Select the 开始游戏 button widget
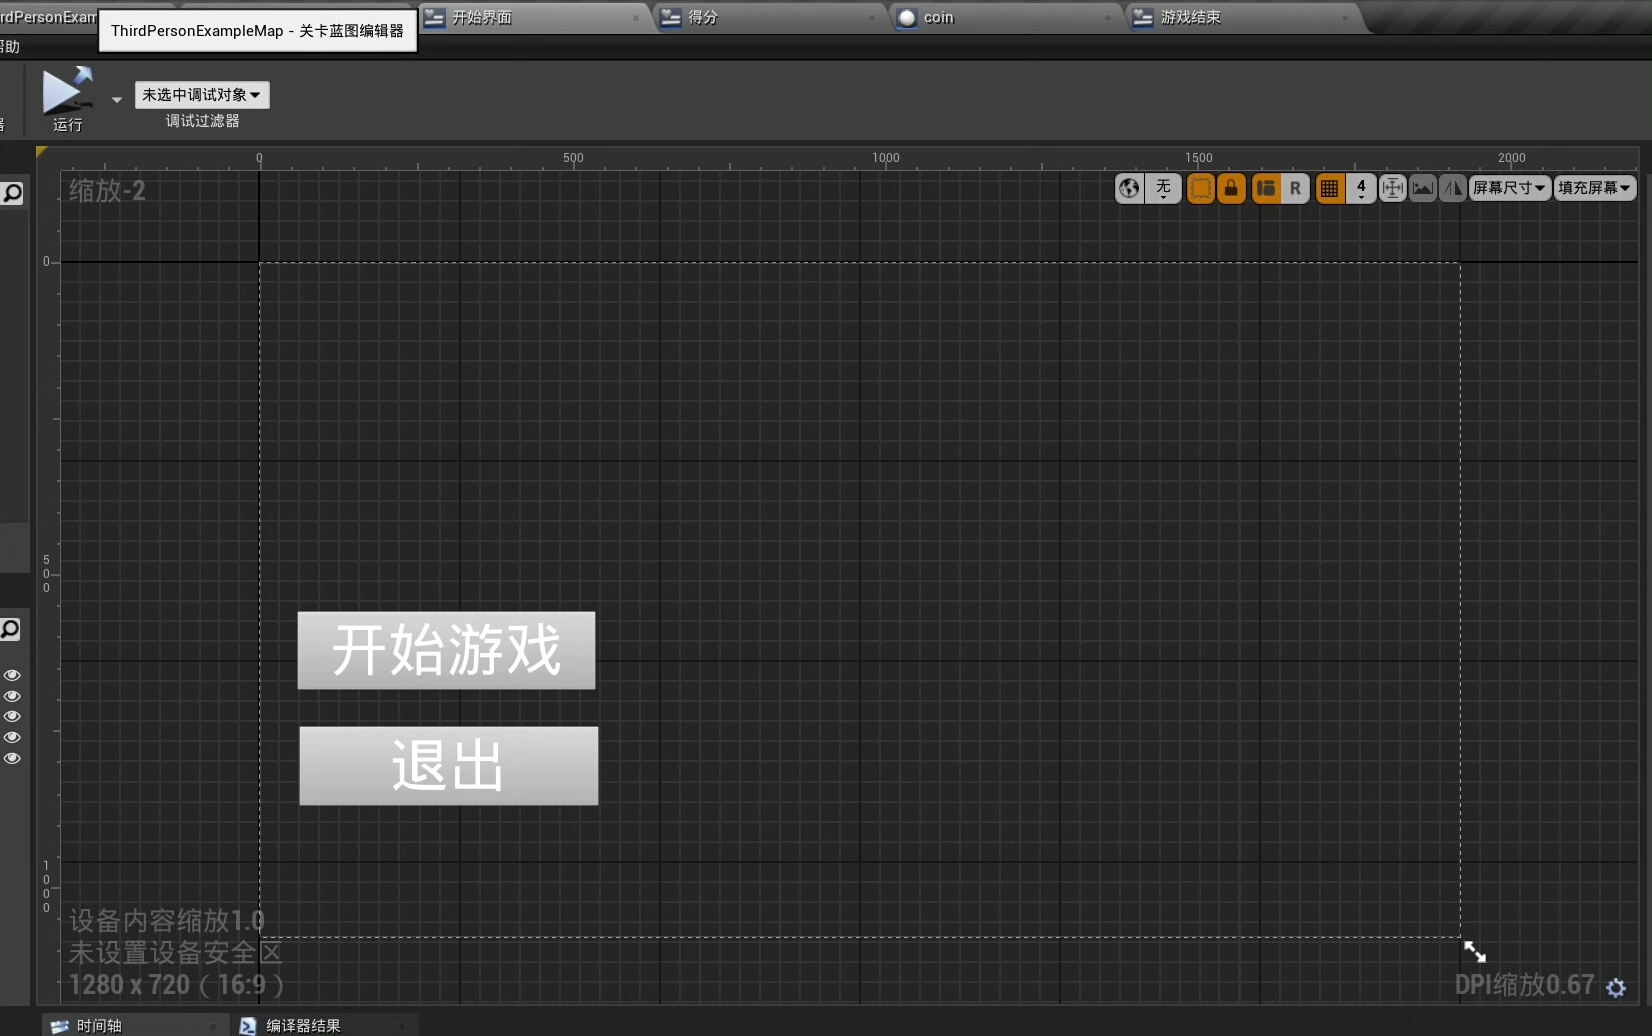This screenshot has height=1036, width=1652. (x=446, y=650)
